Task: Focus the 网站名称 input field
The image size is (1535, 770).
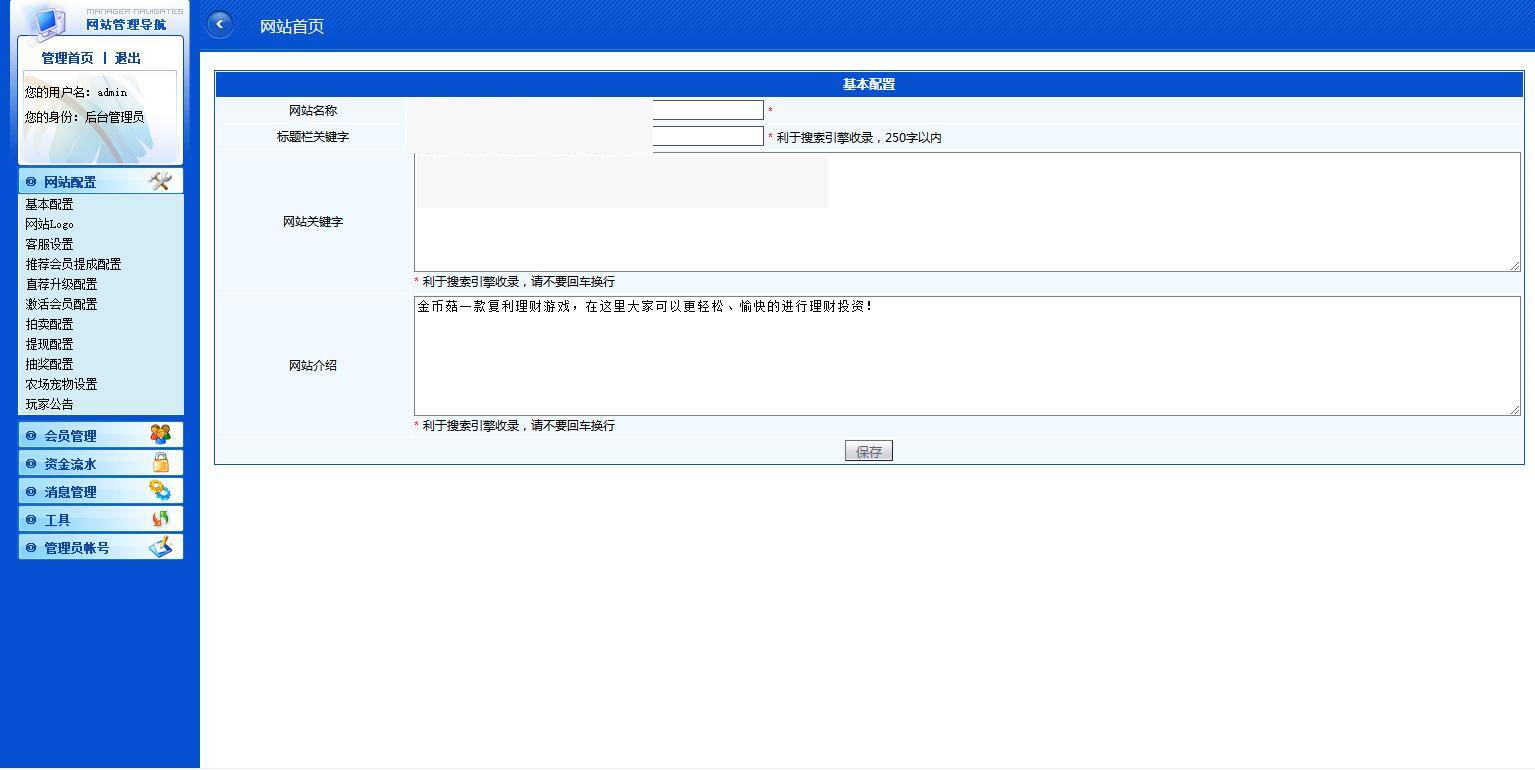Action: 706,110
